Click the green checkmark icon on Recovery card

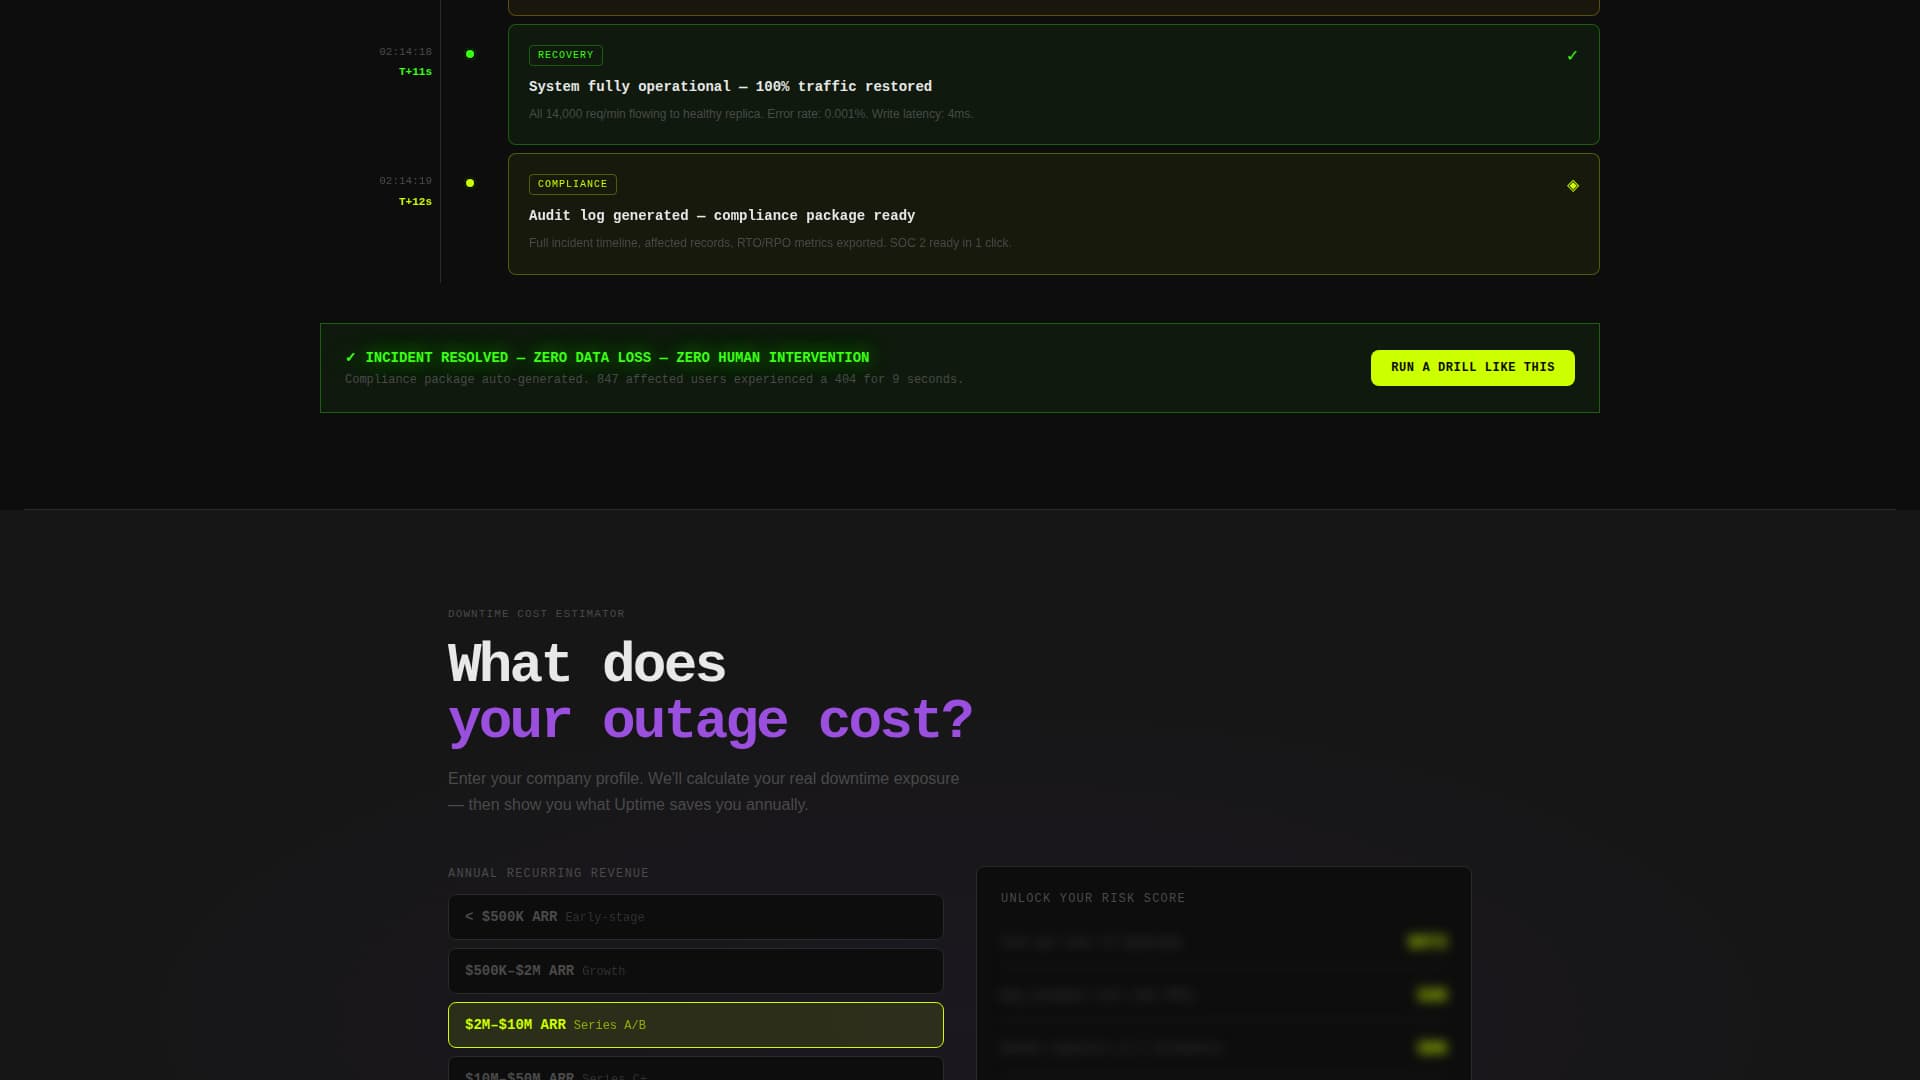tap(1572, 56)
